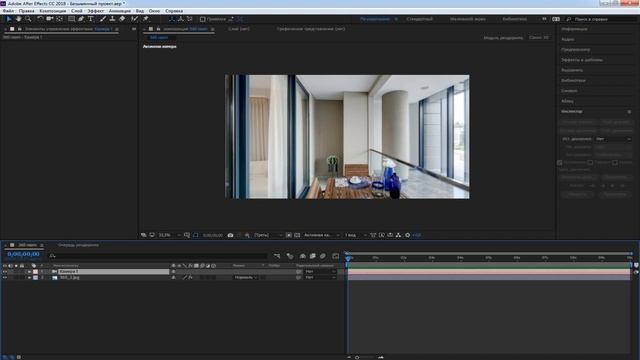Screen dimensions: 640x360
Task: Toggle mask and shape path visibility
Action: click(x=196, y=235)
